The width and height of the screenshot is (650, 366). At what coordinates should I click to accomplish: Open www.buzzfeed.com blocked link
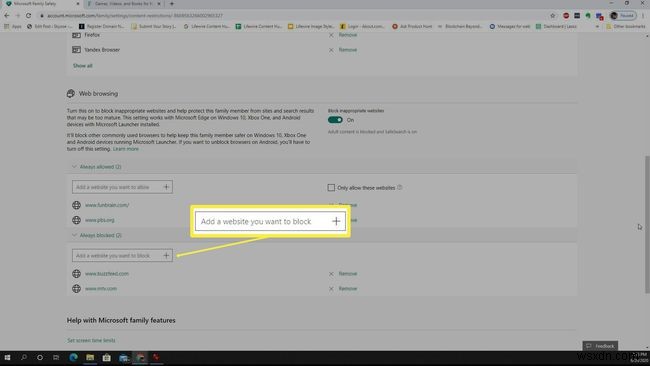point(107,274)
